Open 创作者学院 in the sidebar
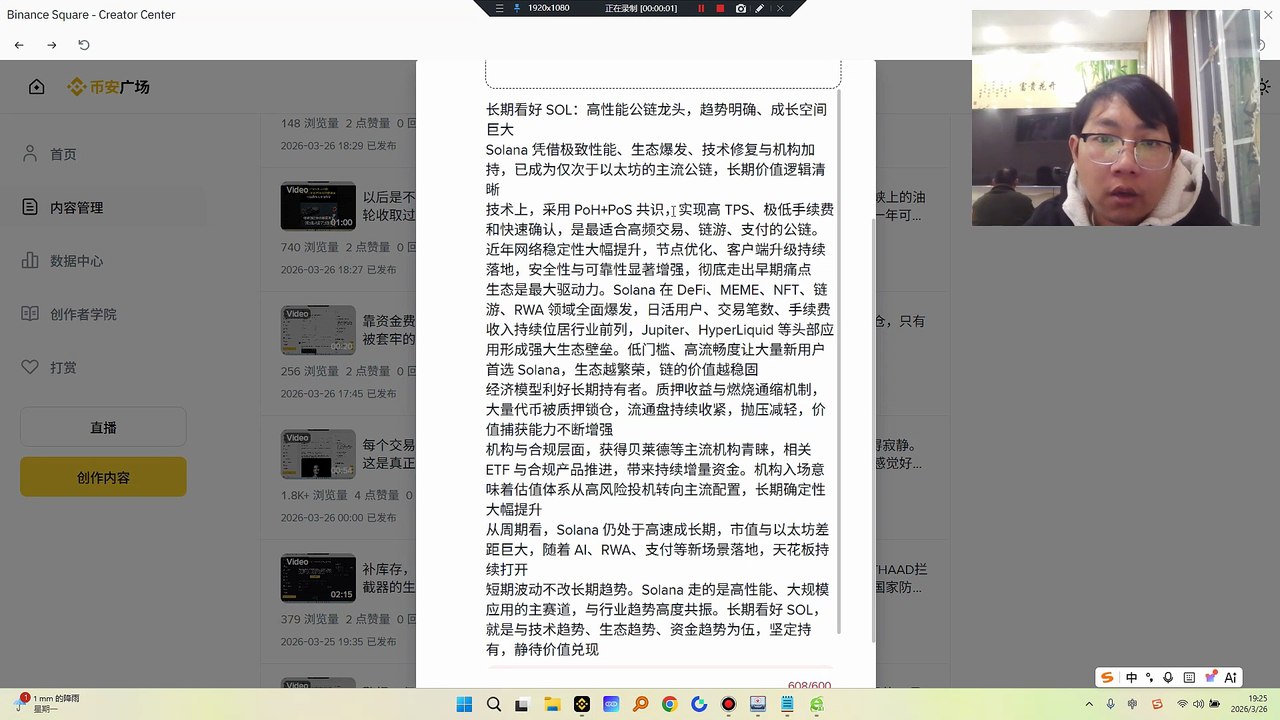 click(x=83, y=314)
